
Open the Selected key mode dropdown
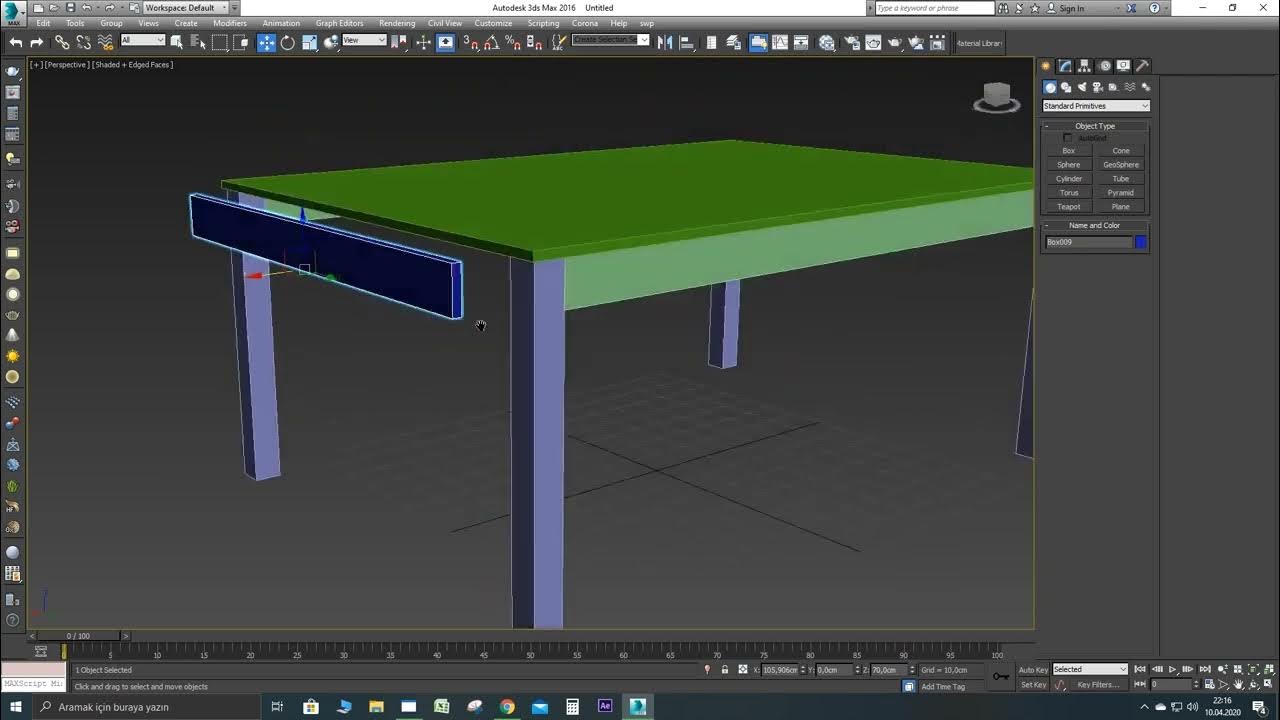pyautogui.click(x=1090, y=669)
